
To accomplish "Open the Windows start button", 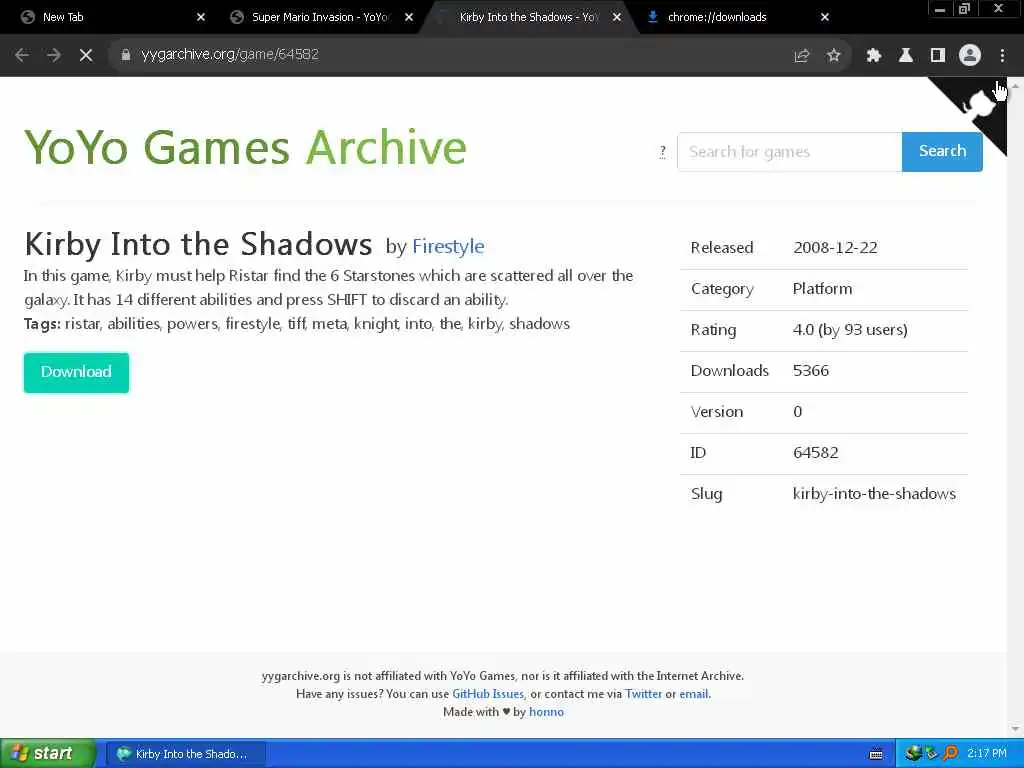I will point(47,754).
